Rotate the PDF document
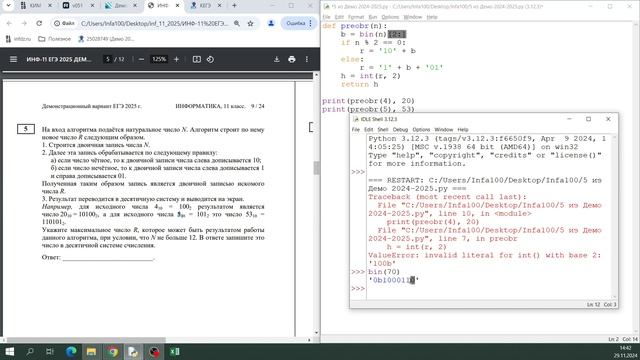 pos(210,59)
